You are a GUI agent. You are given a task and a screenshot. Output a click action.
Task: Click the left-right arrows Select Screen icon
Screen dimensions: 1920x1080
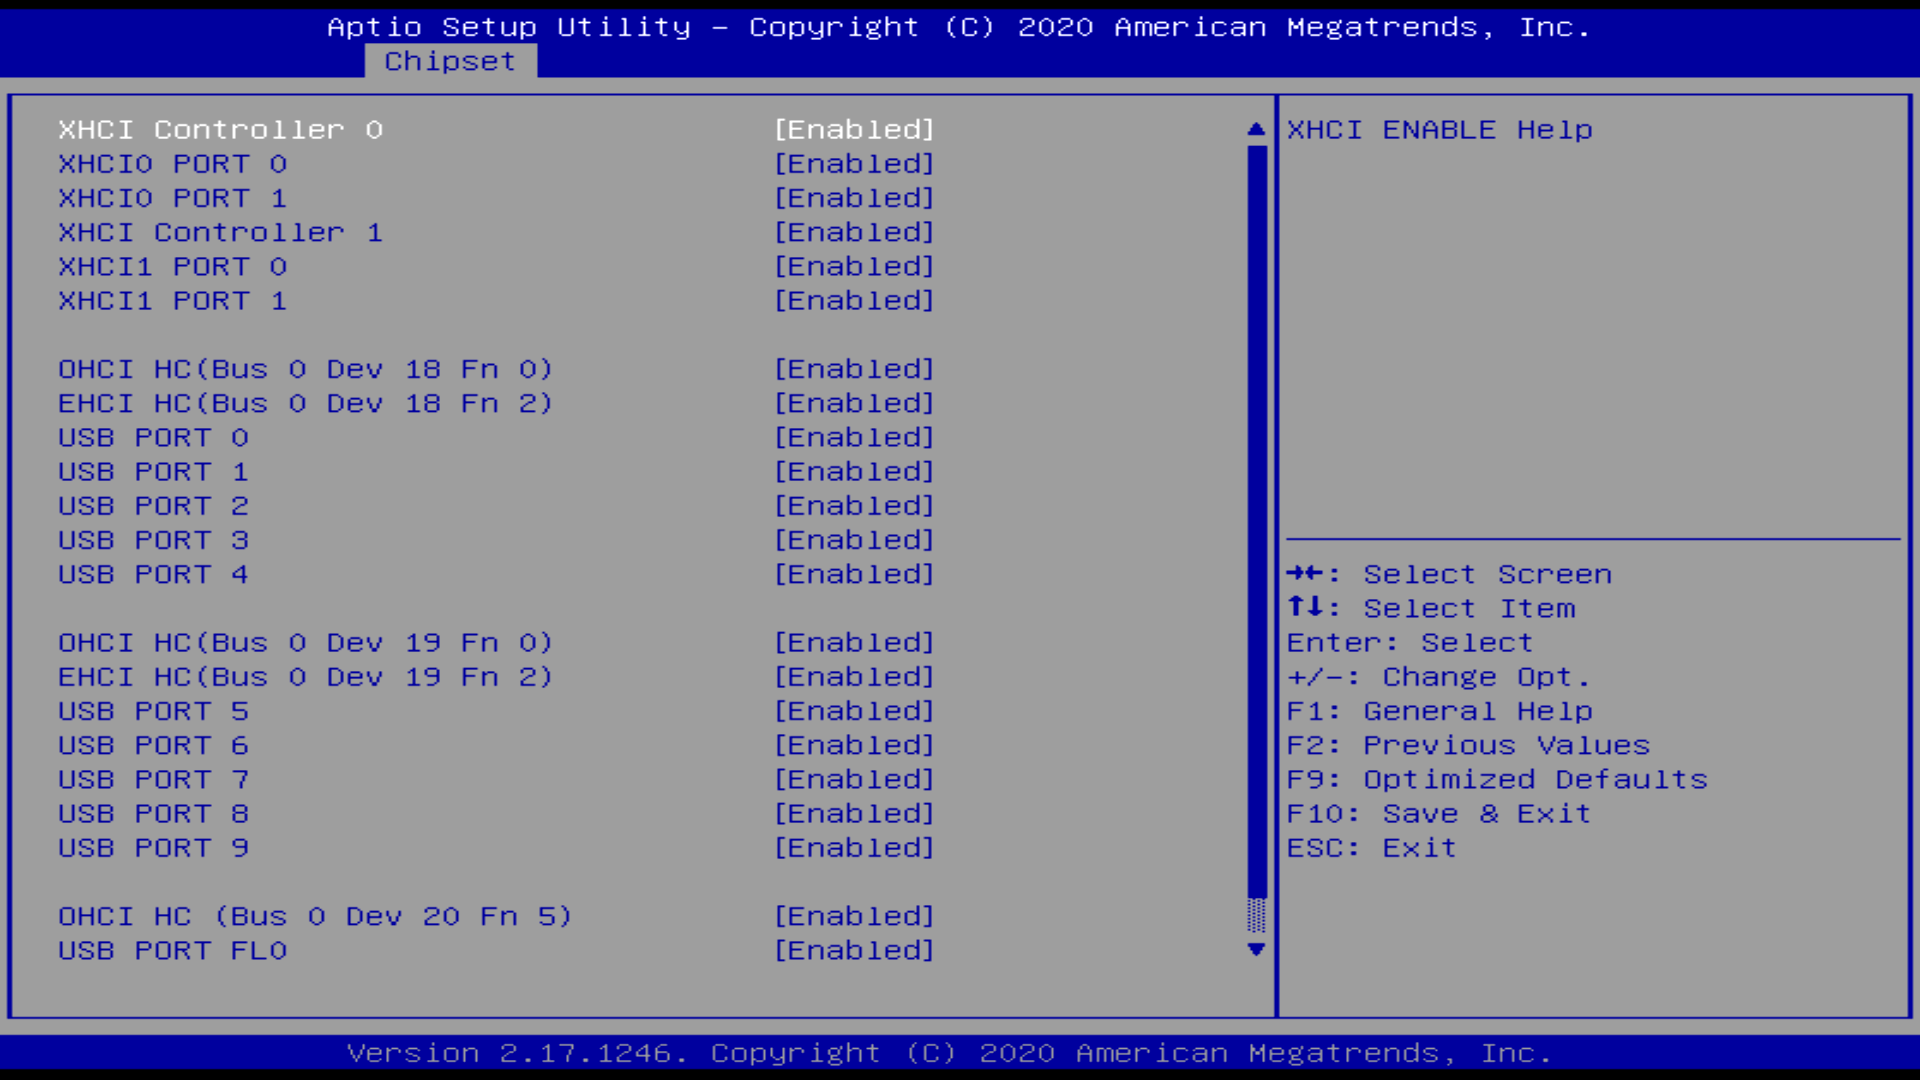pos(1305,574)
